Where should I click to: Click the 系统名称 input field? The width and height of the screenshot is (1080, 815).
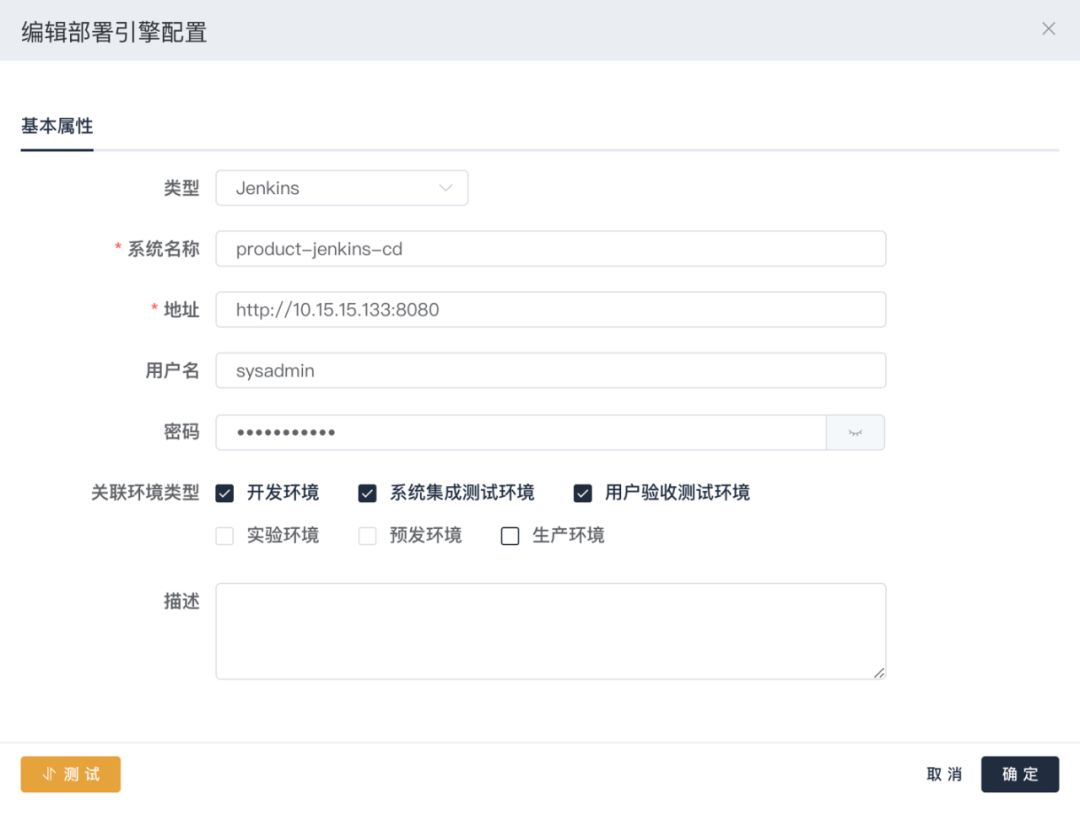tap(550, 249)
